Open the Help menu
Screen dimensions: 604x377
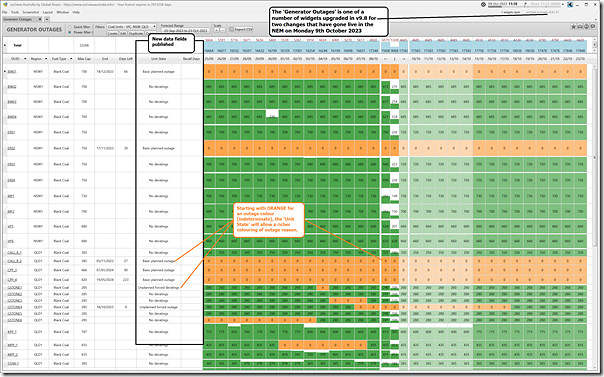(x=76, y=12)
